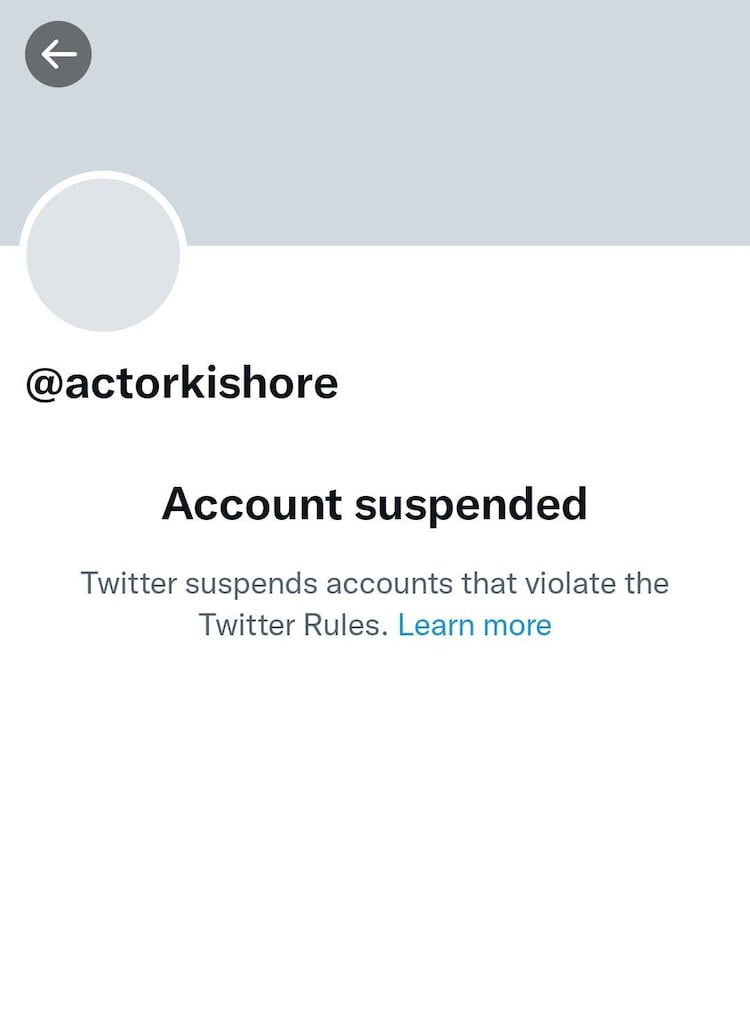Click "actorkishore" after the @ symbol
This screenshot has height=1027, width=750.
click(x=201, y=383)
